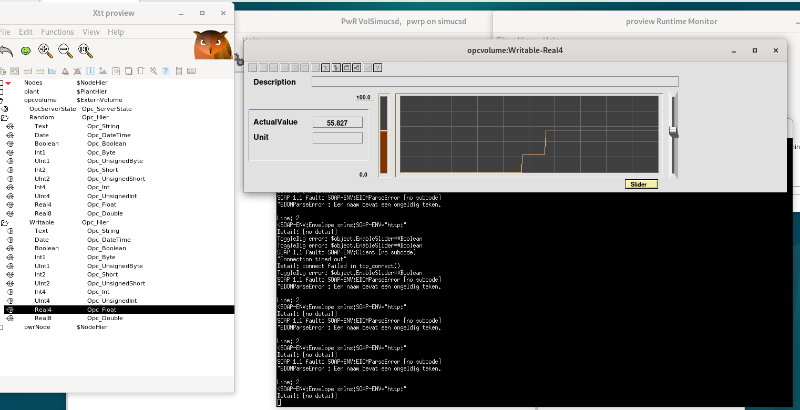Click the vertical slider handle in opcvolume window

click(x=673, y=132)
